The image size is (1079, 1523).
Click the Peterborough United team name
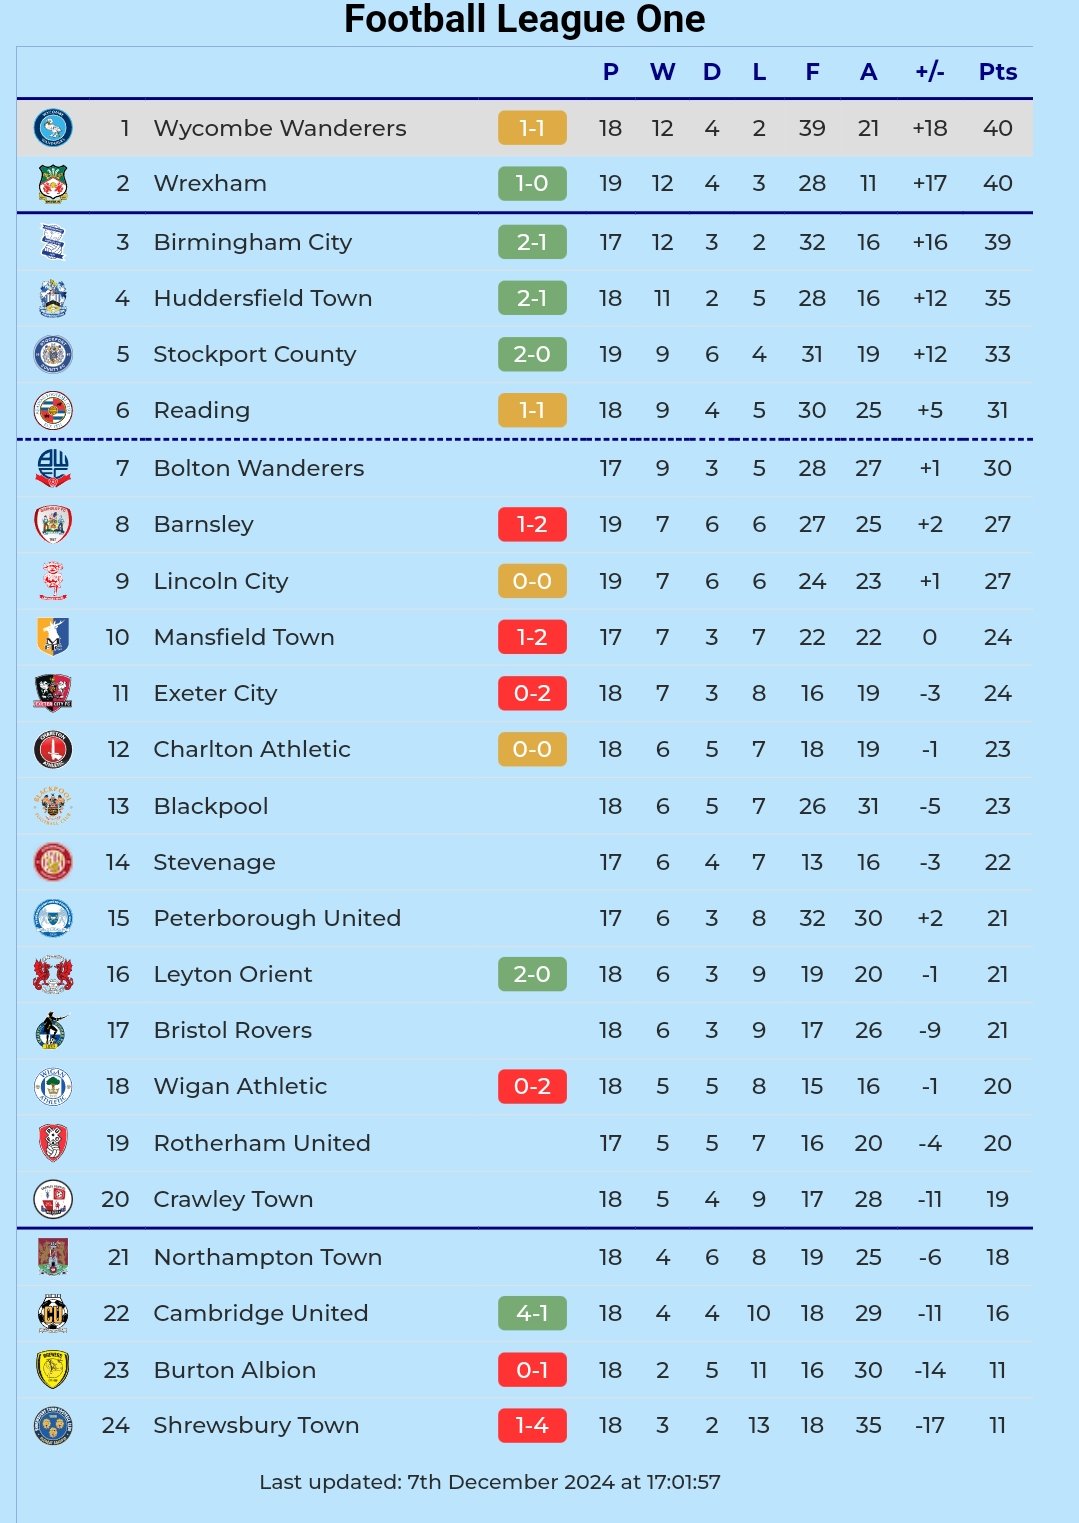coord(277,918)
